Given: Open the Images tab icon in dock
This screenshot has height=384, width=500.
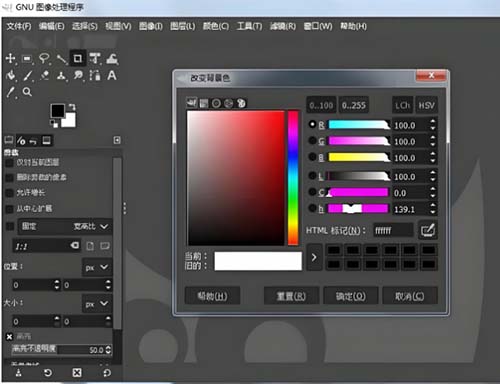Looking at the screenshot, I should [x=47, y=141].
